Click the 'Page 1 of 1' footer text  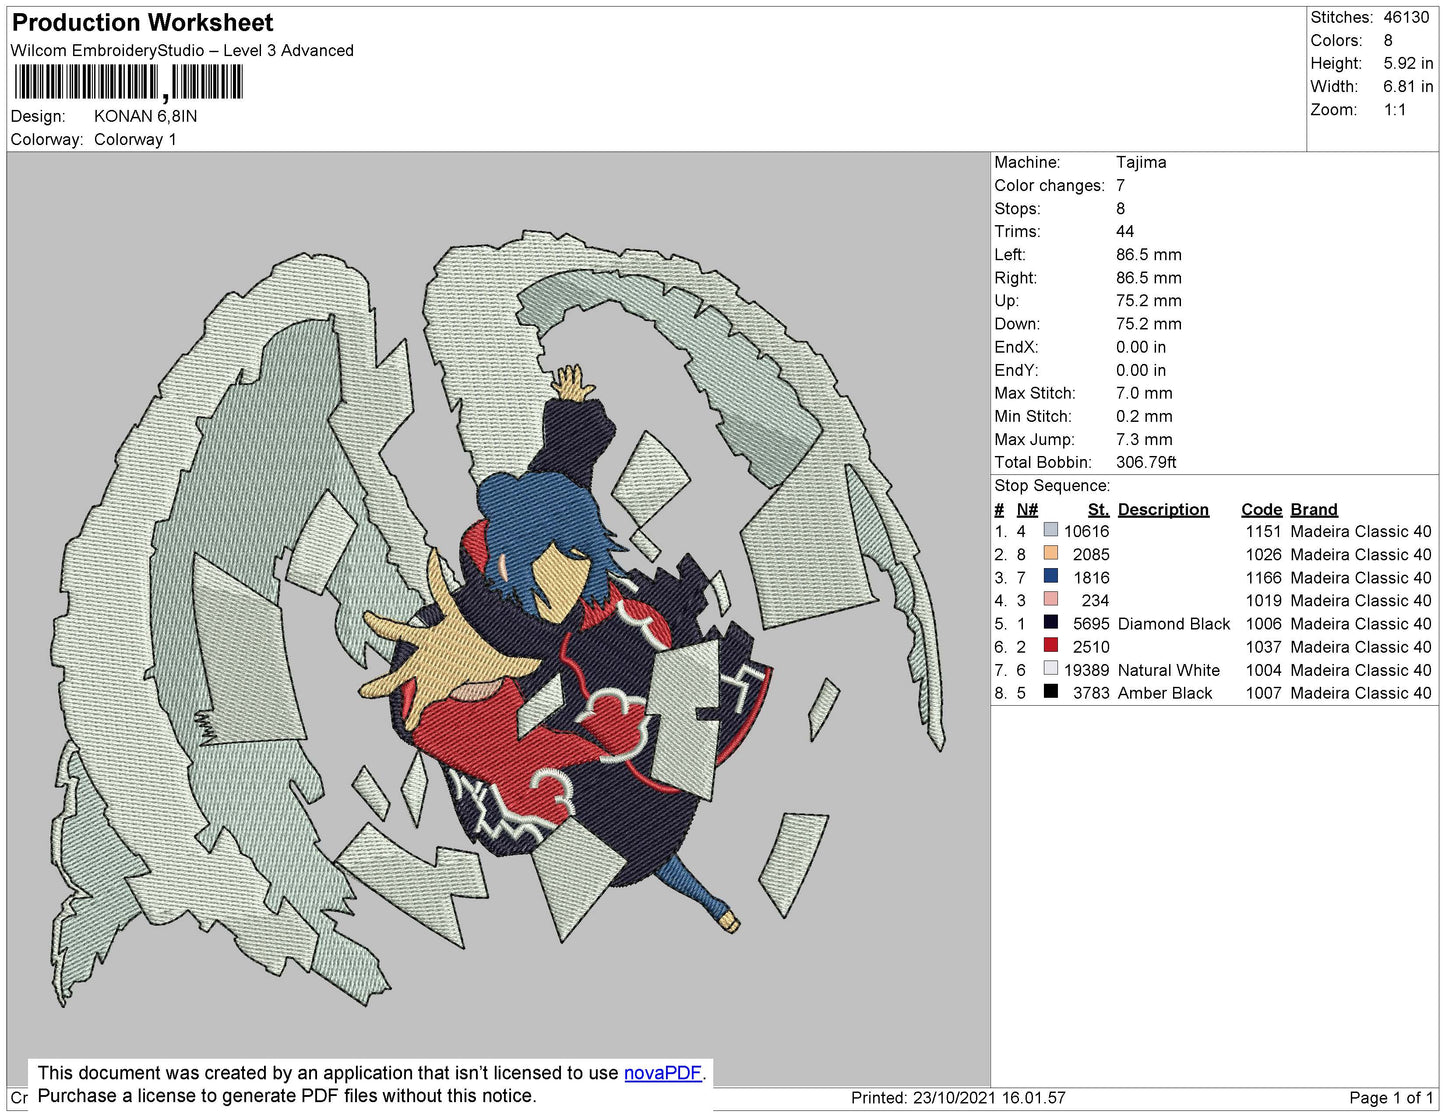click(1391, 1098)
